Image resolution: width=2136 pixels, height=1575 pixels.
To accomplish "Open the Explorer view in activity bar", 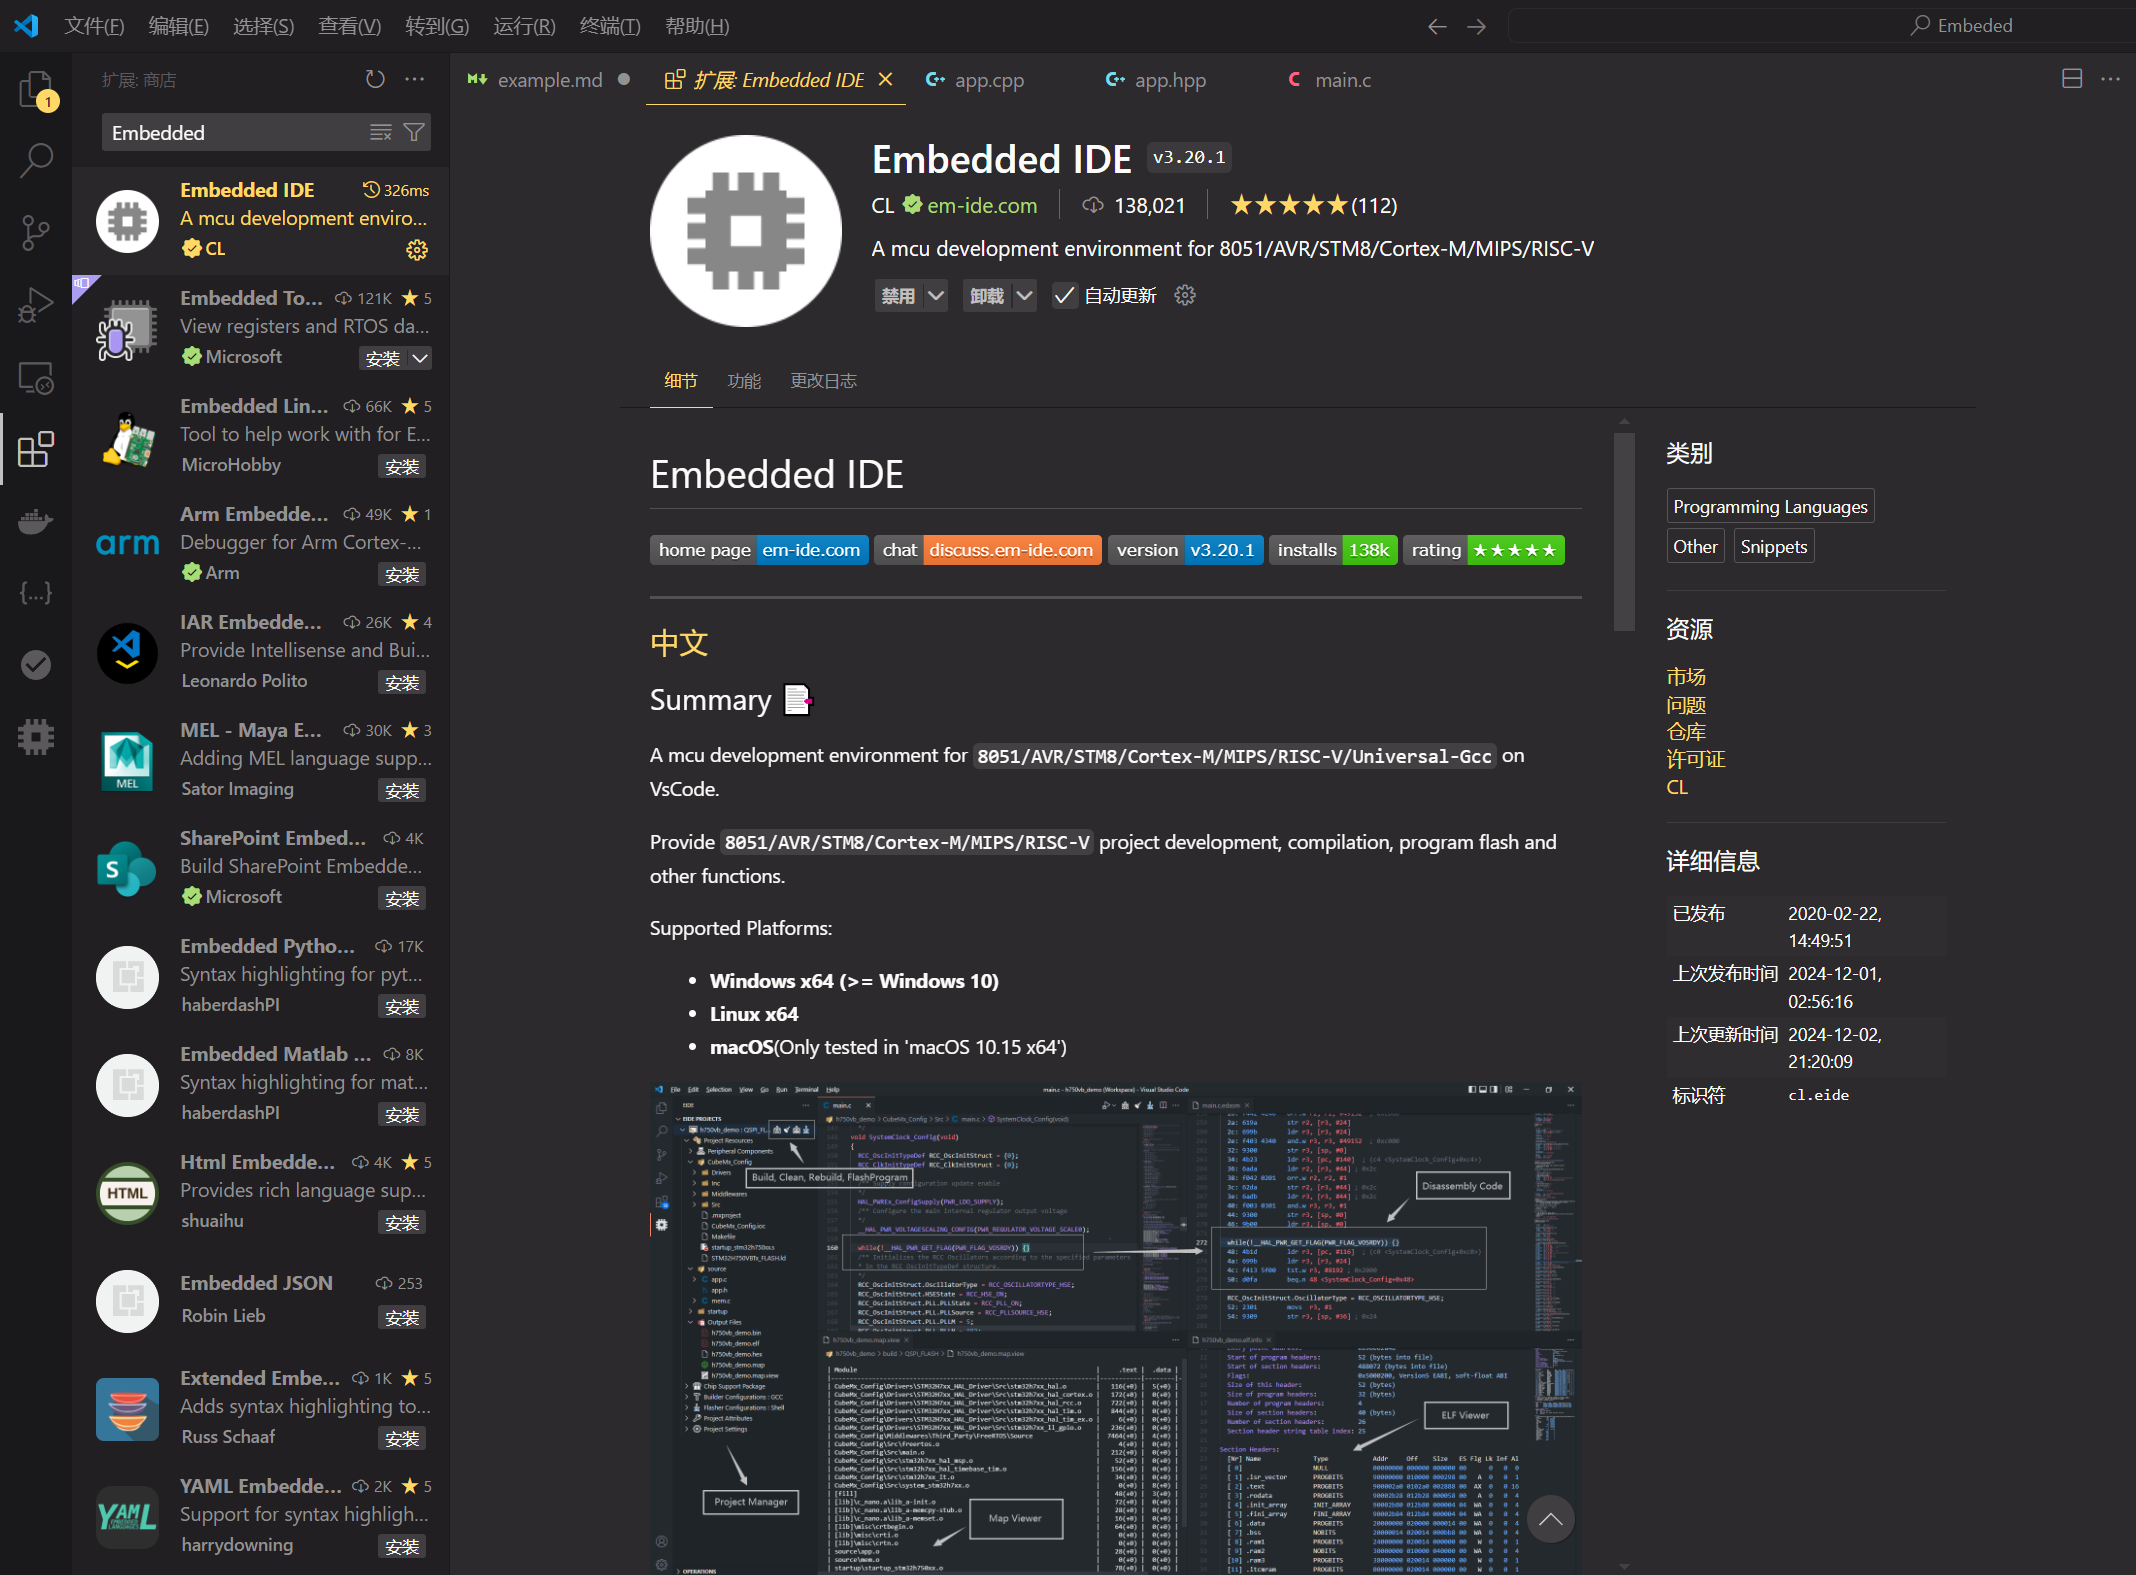I will pos(36,88).
